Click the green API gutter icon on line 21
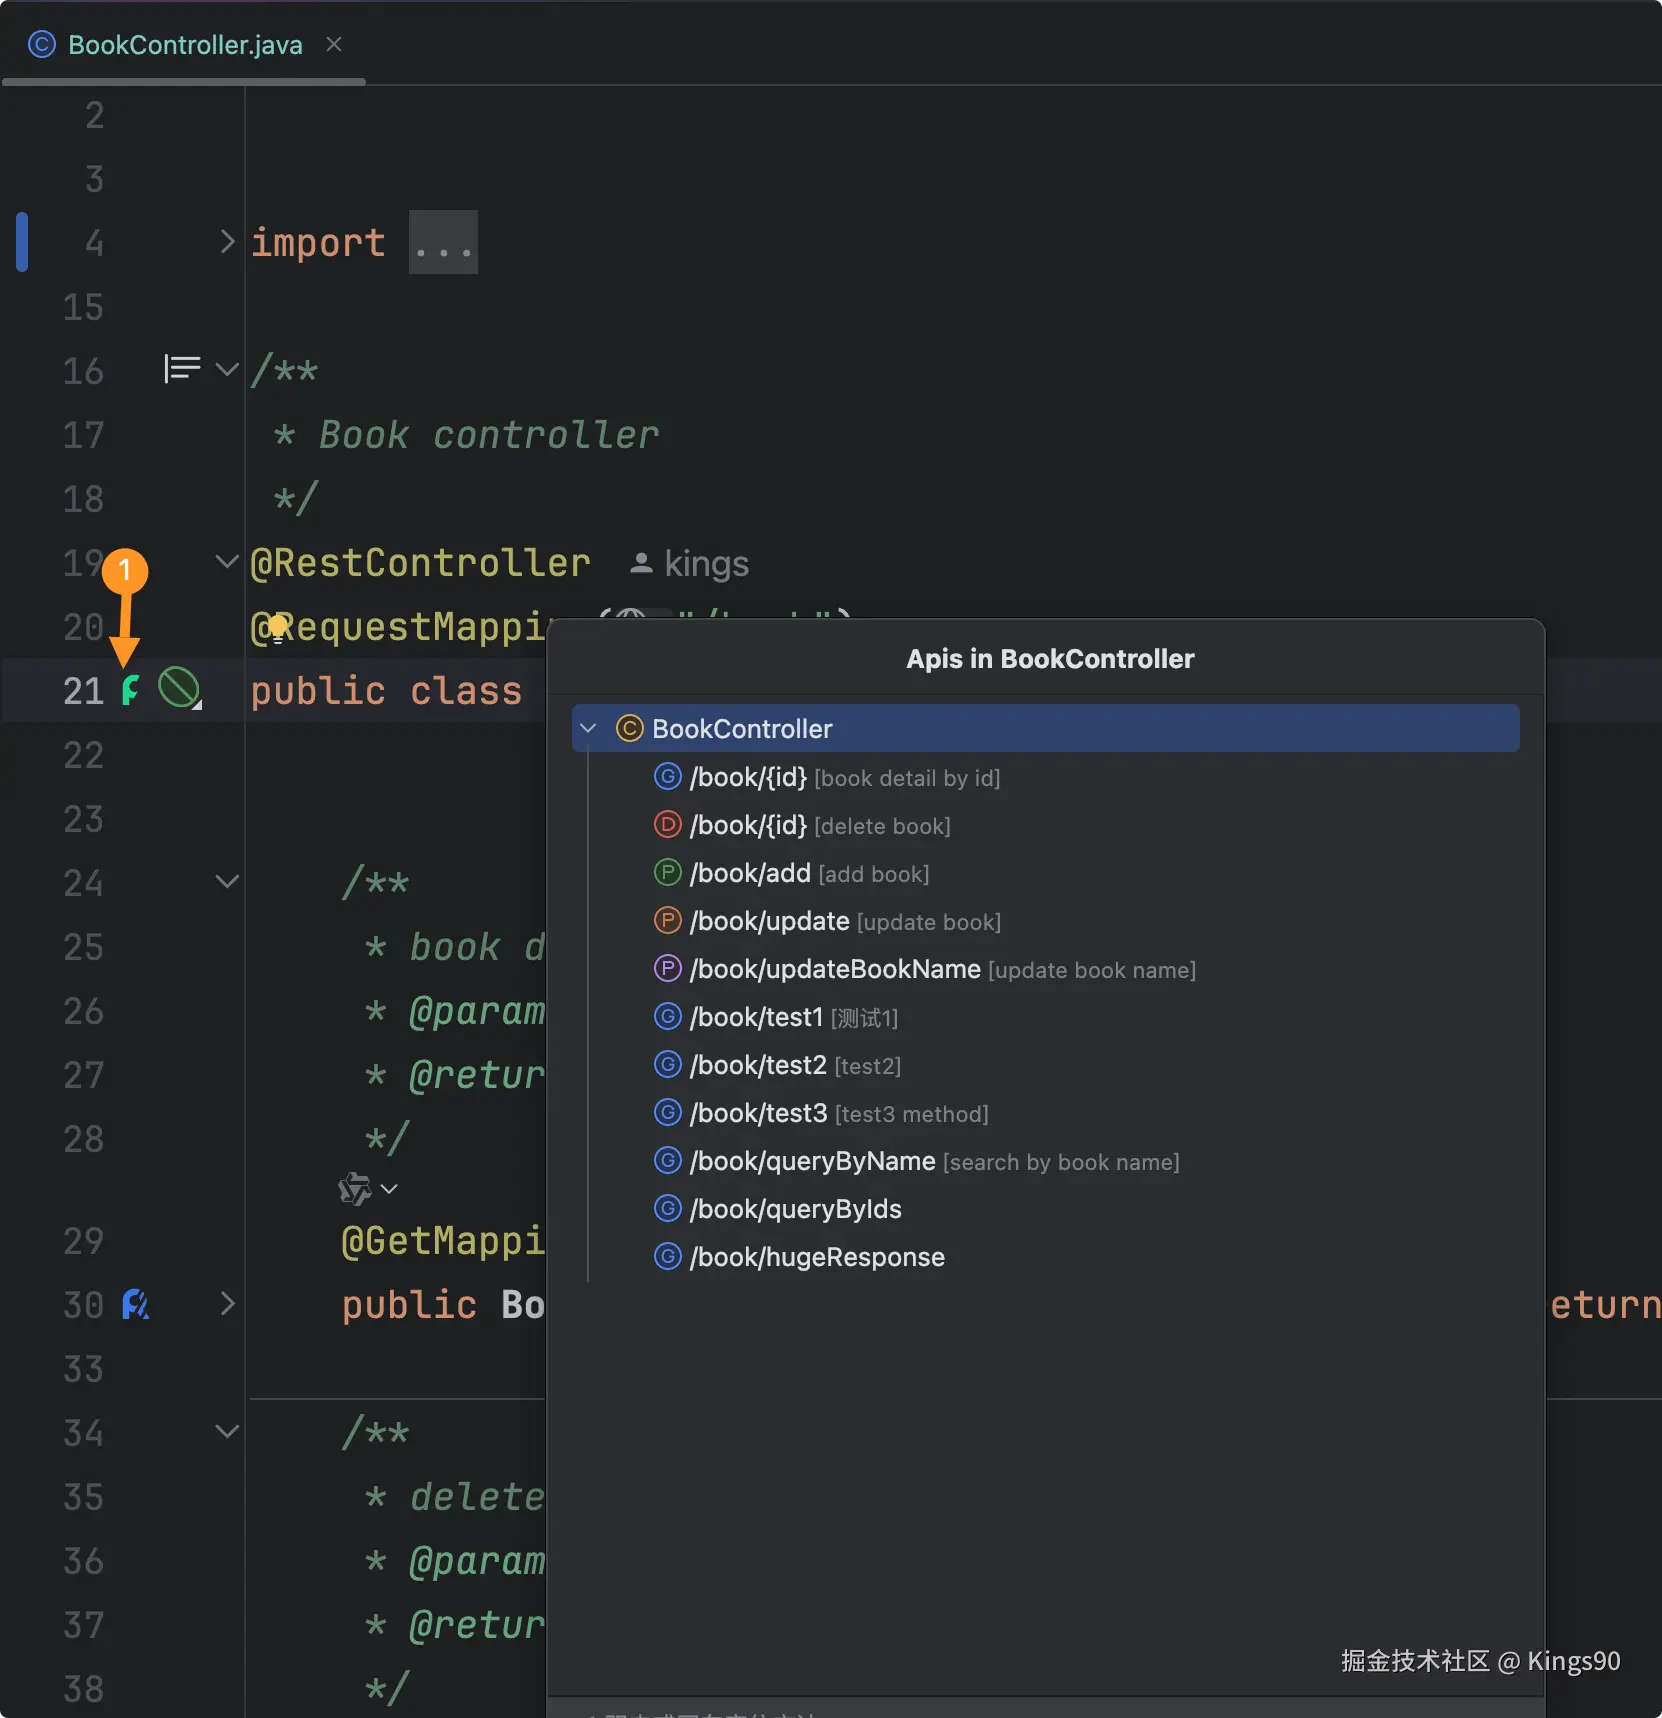 [x=130, y=690]
